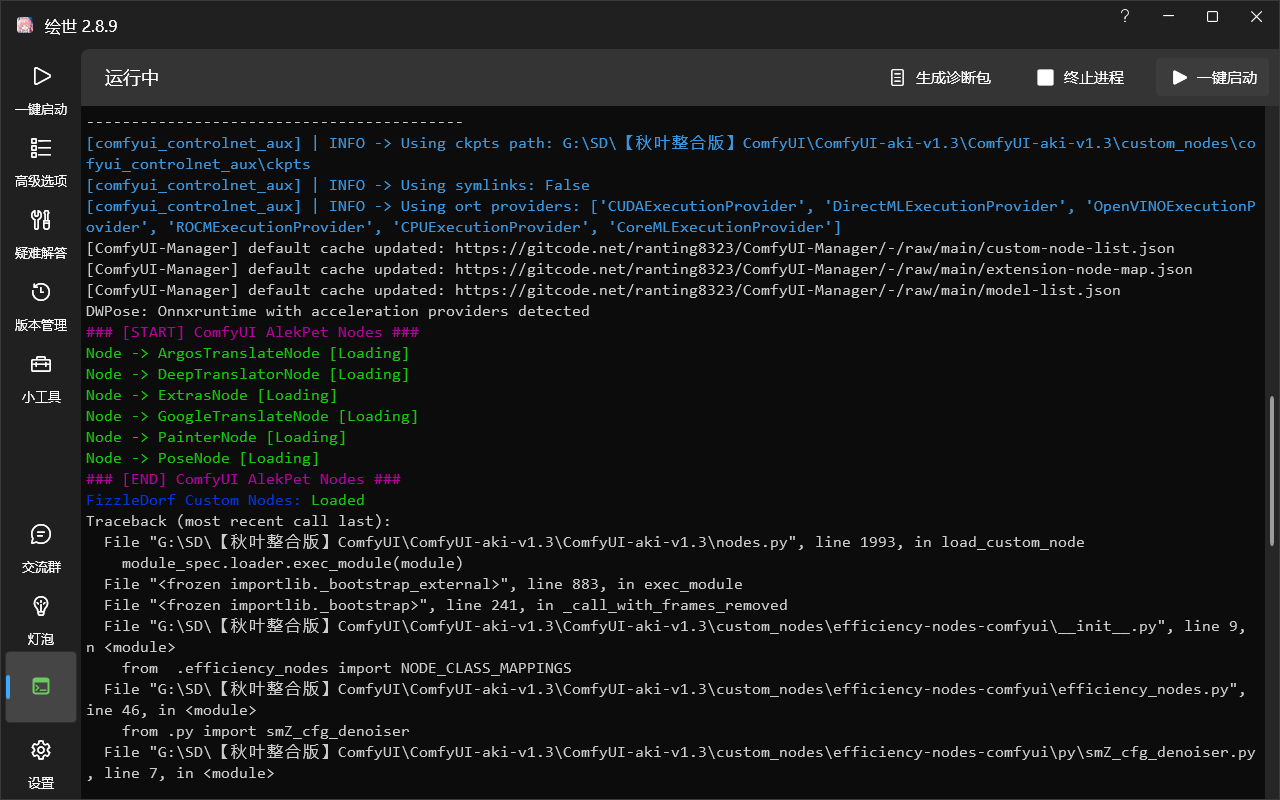The width and height of the screenshot is (1280, 800).
Task: Open 交流群 chat group icon
Action: 41,548
